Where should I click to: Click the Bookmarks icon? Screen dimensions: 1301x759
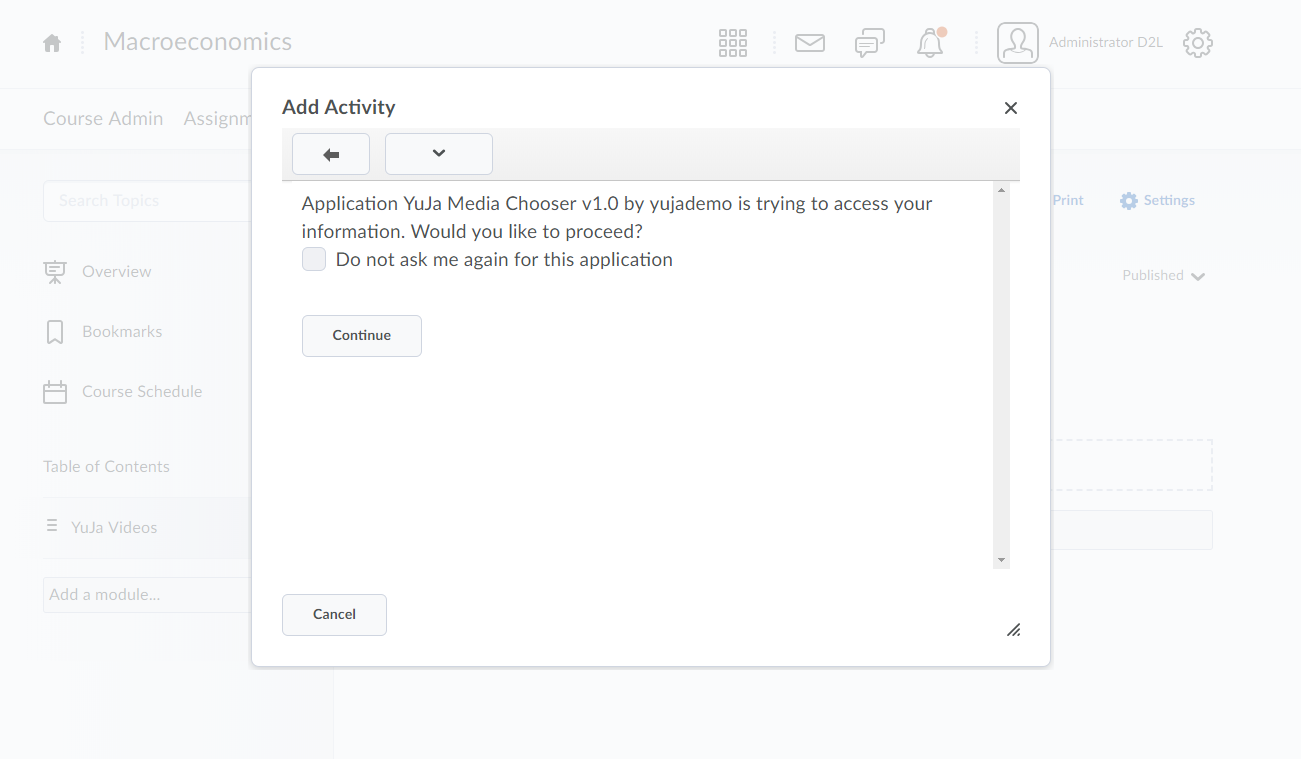(55, 332)
